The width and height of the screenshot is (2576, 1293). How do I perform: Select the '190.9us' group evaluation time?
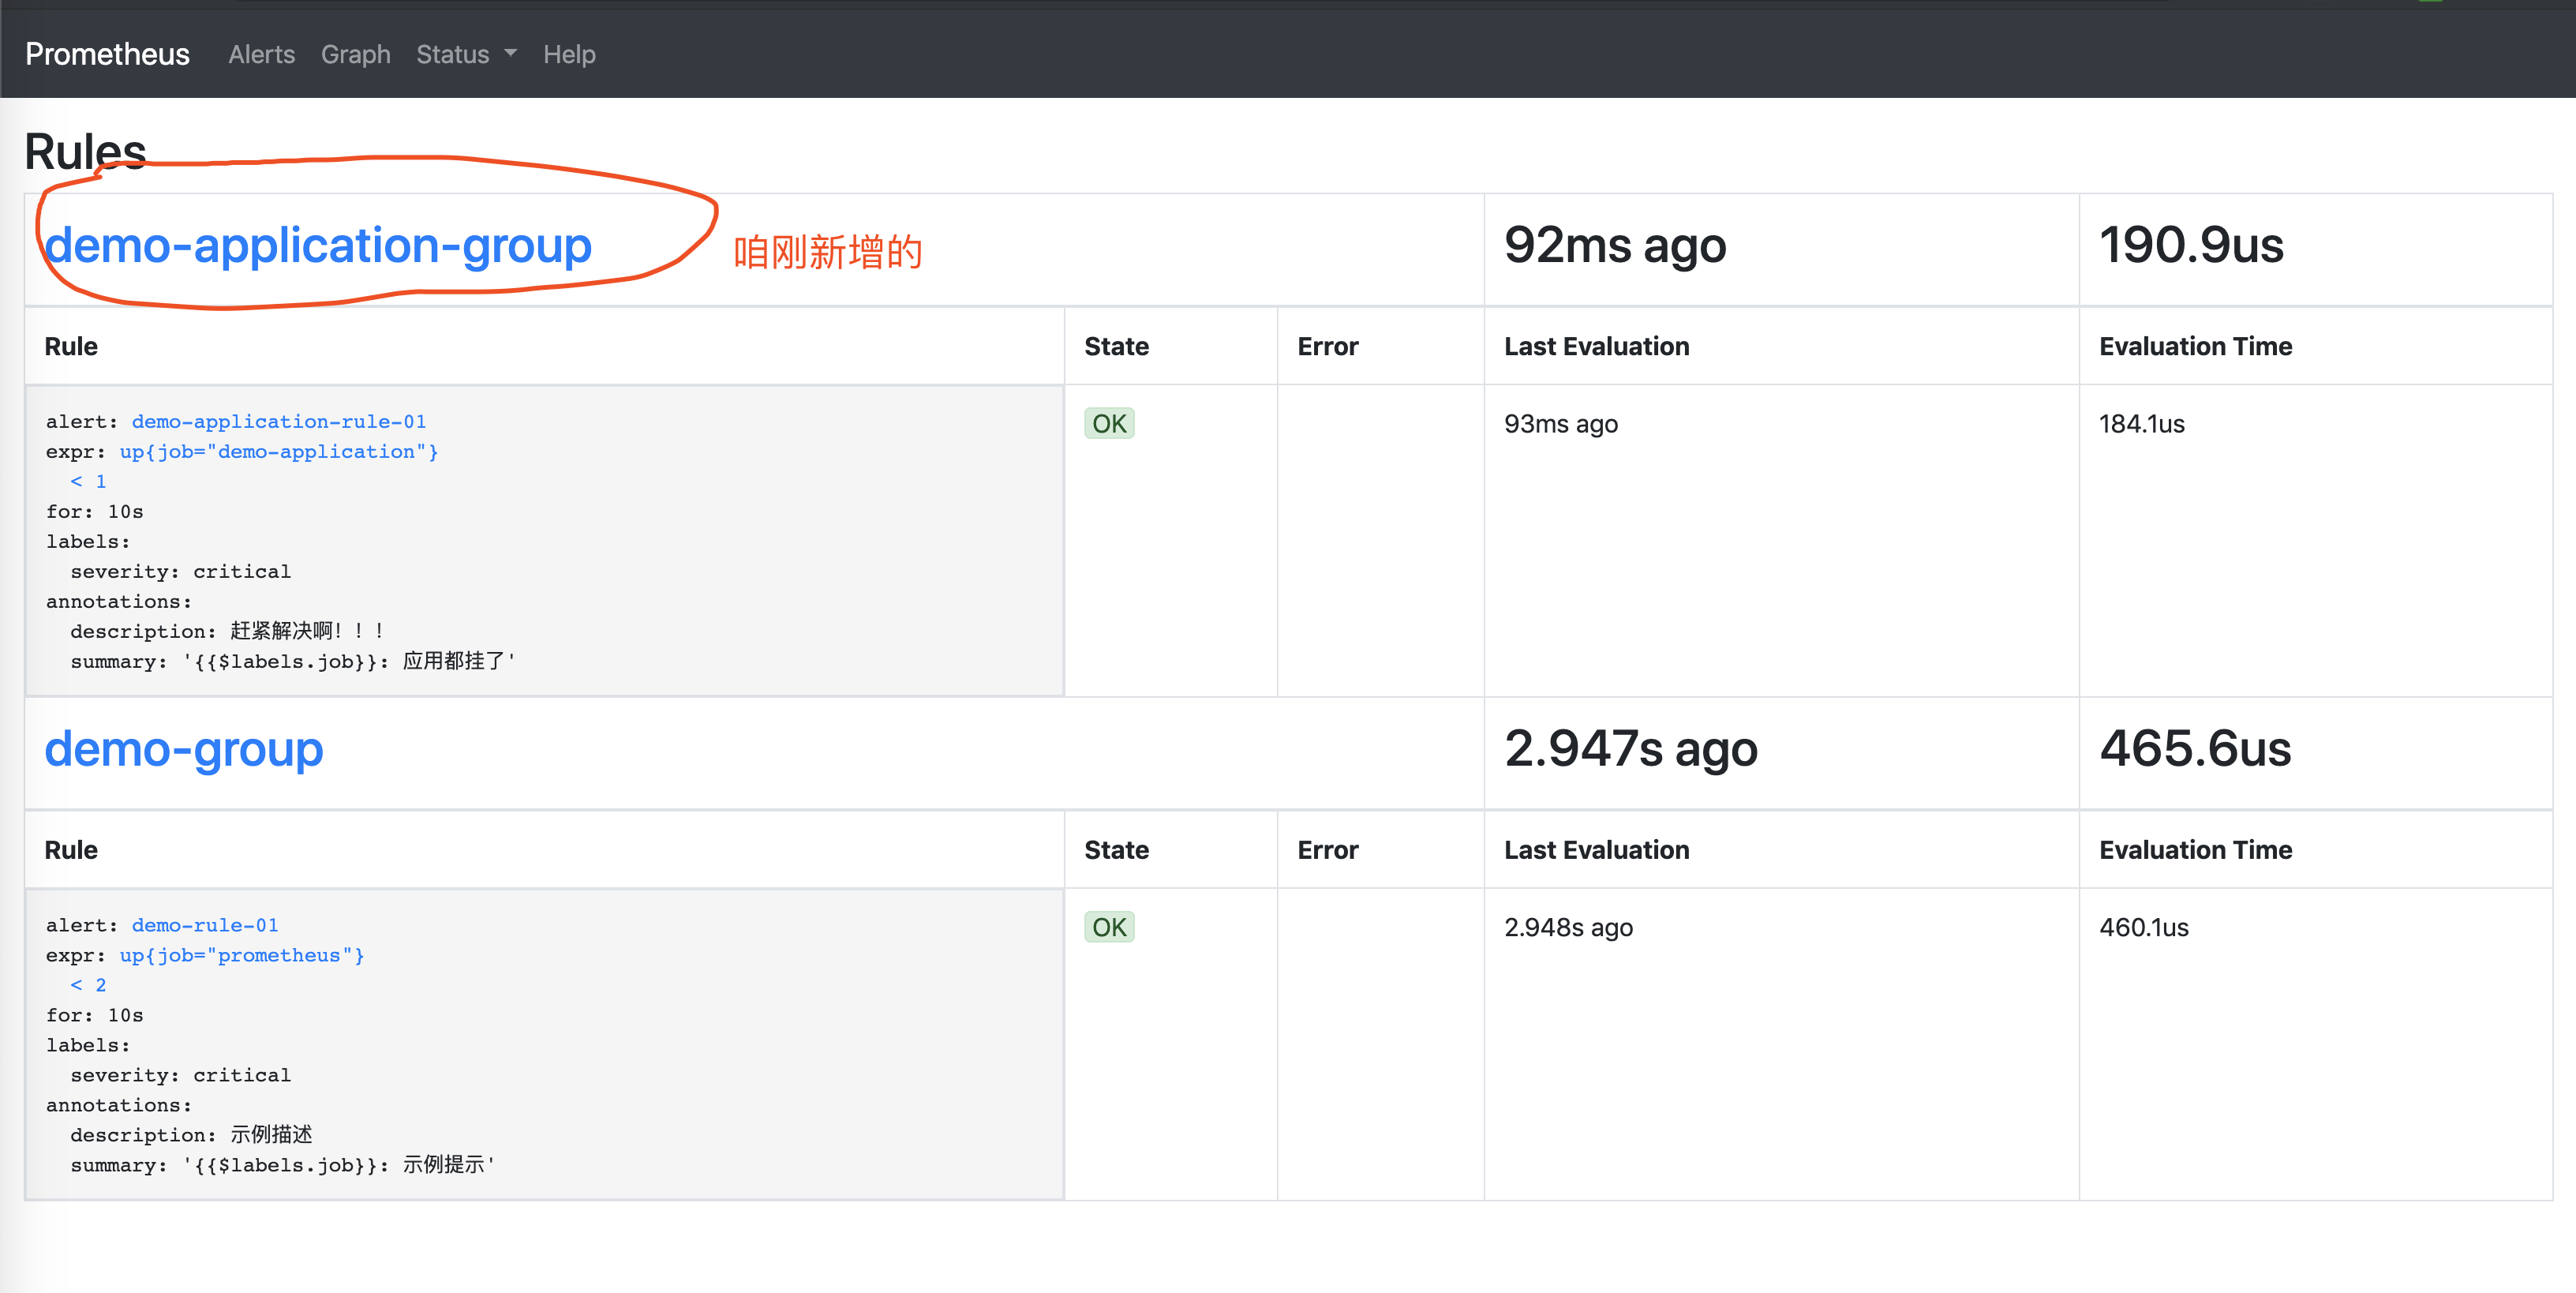(2191, 245)
